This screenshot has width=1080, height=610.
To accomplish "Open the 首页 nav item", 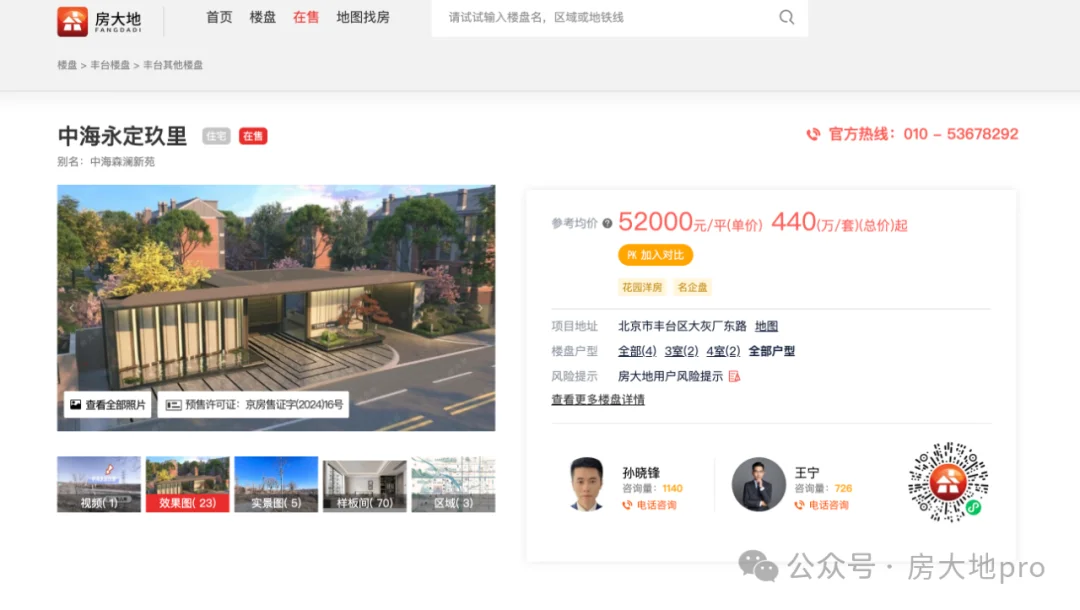I will tap(219, 17).
